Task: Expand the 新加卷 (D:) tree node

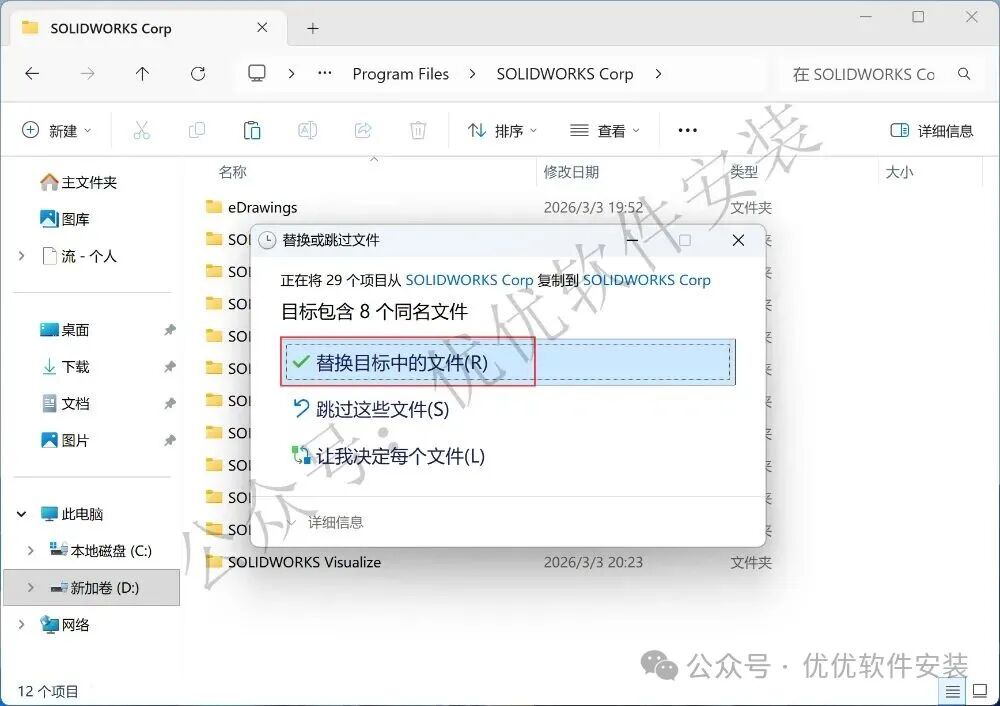Action: [31, 588]
